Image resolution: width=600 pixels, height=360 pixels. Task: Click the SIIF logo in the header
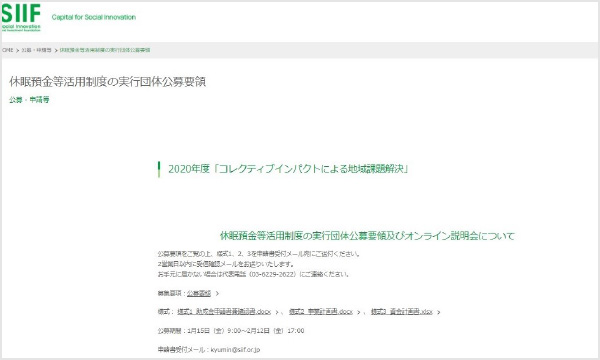[21, 18]
